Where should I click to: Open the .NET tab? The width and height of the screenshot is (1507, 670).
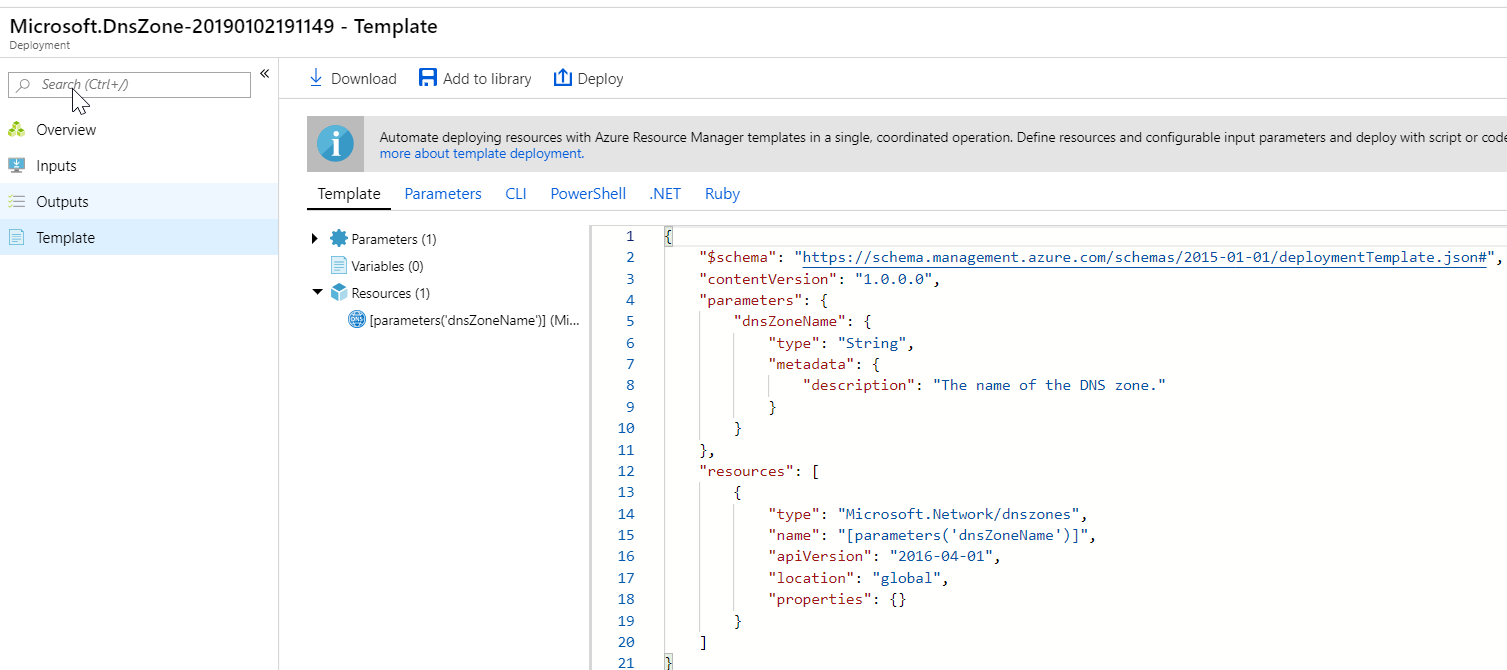(x=665, y=194)
